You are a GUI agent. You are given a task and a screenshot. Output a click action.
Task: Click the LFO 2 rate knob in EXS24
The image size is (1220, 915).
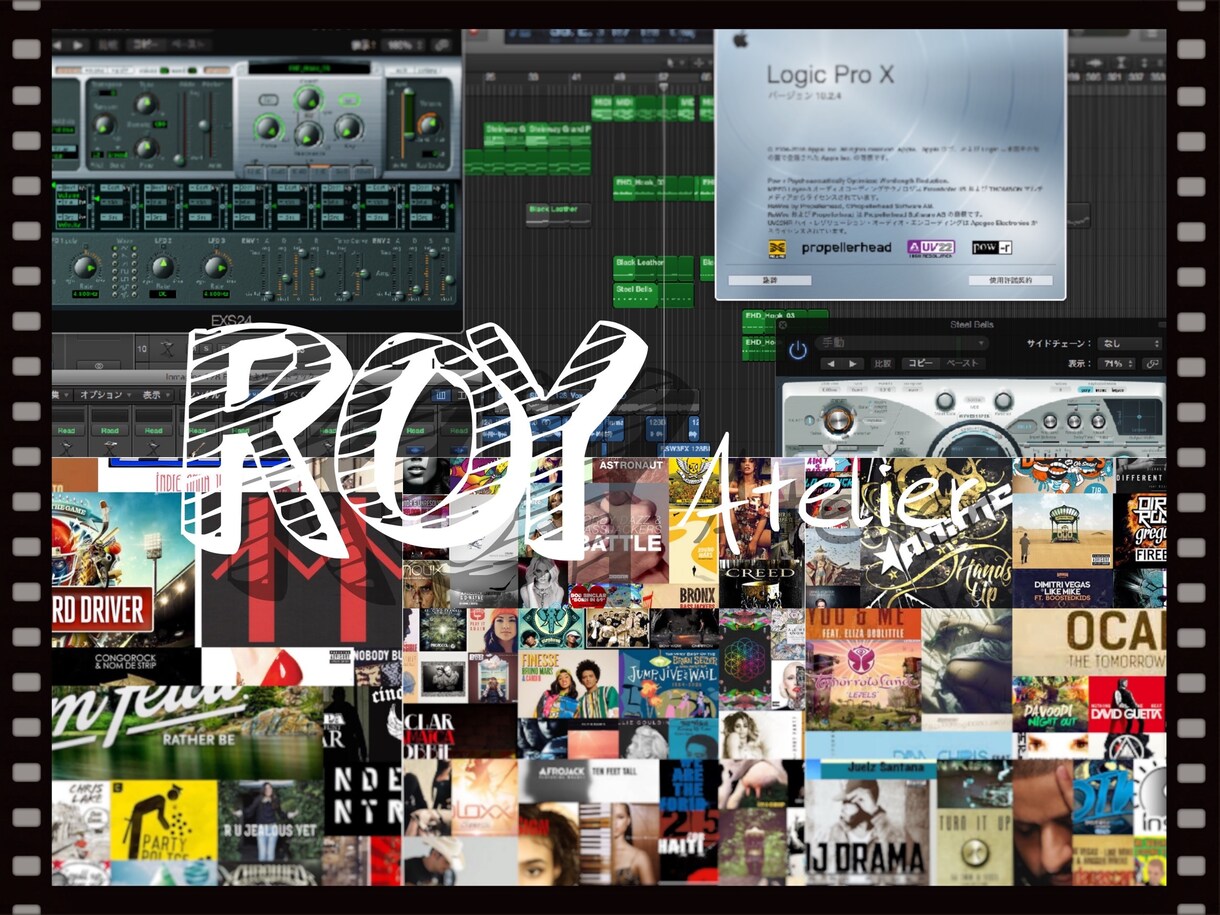(x=162, y=267)
